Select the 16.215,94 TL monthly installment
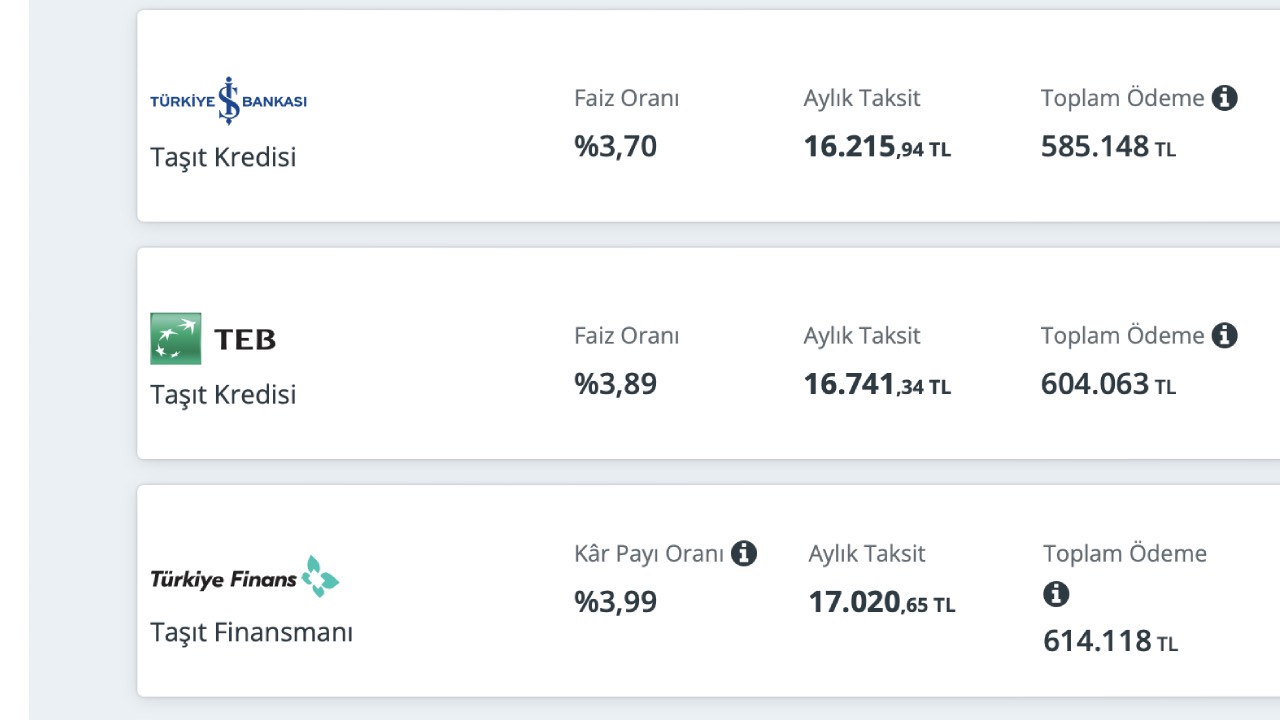Image resolution: width=1280 pixels, height=720 pixels. 877,147
